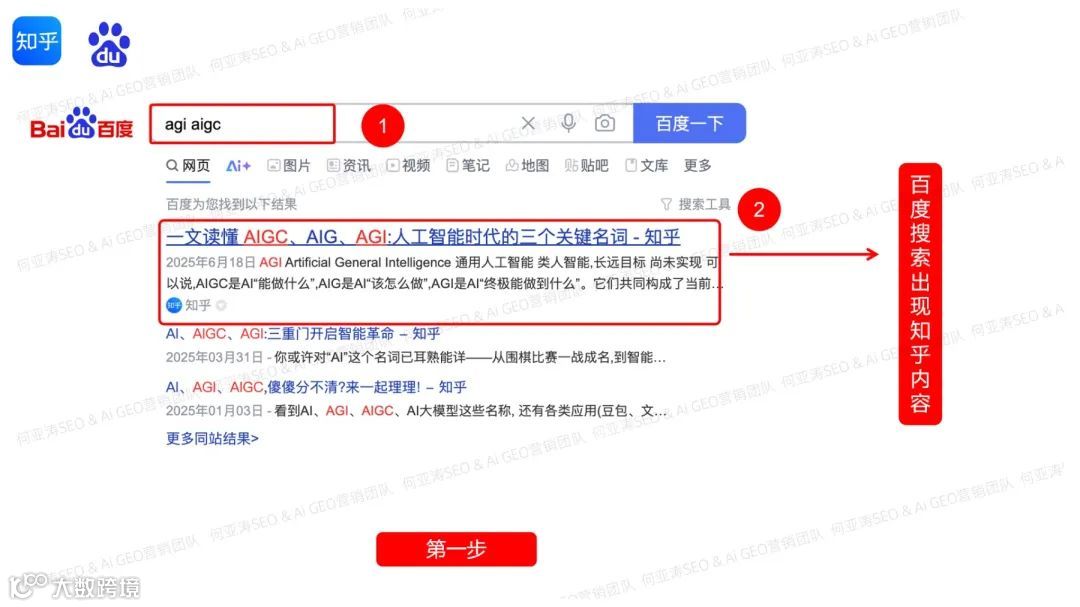Screen dimensions: 1080x607
Task: Clear the search query with X icon
Action: tap(528, 123)
